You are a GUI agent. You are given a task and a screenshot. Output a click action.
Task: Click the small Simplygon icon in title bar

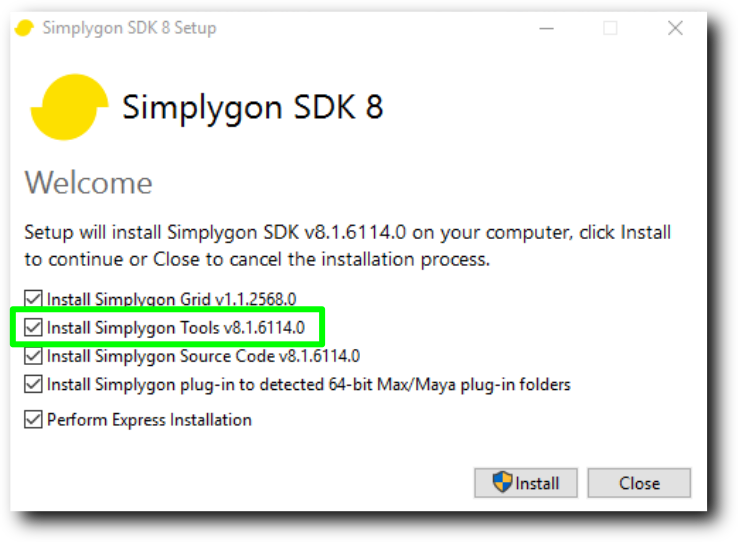pos(24,28)
